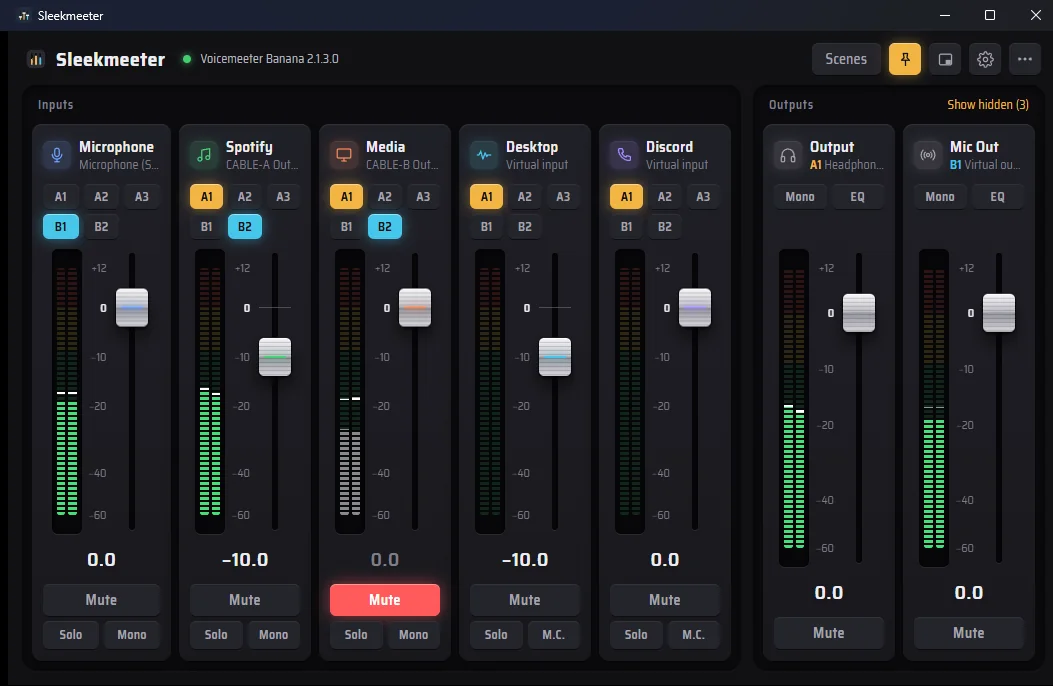Set Media strip to Mono
The image size is (1053, 686).
[414, 634]
